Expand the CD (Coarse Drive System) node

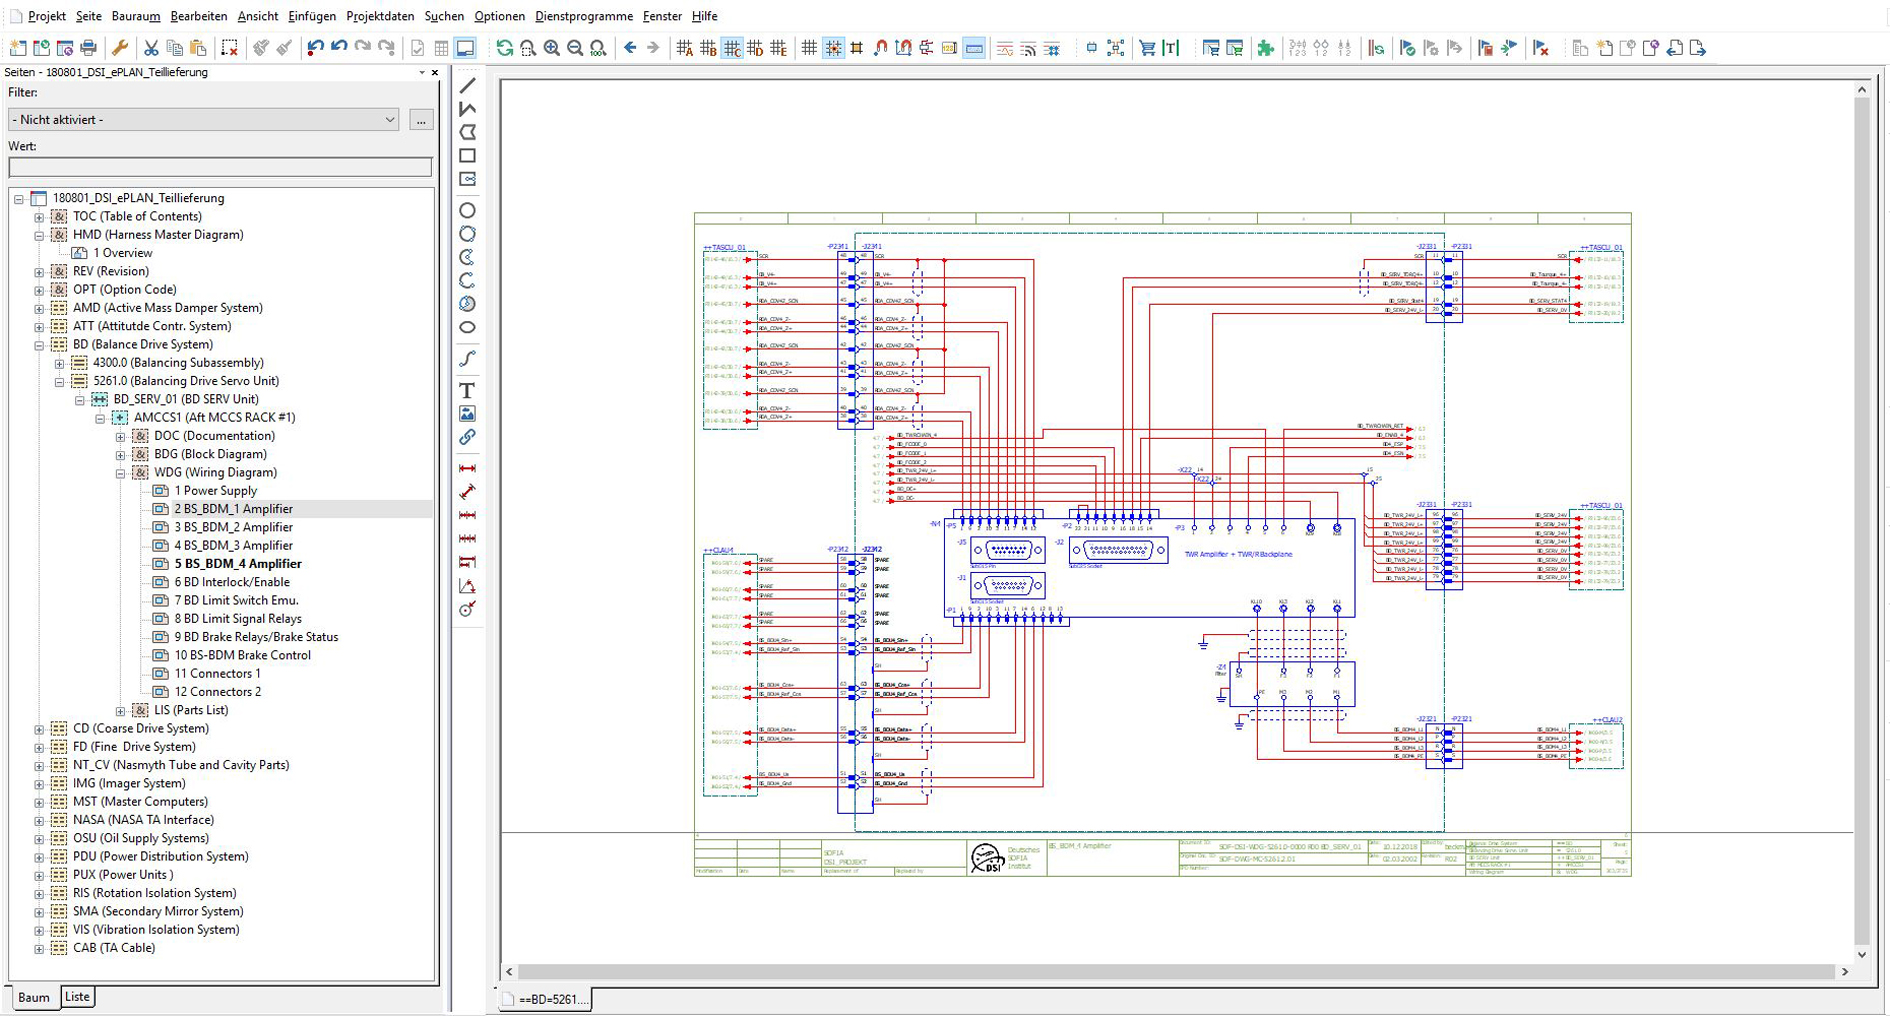39,729
